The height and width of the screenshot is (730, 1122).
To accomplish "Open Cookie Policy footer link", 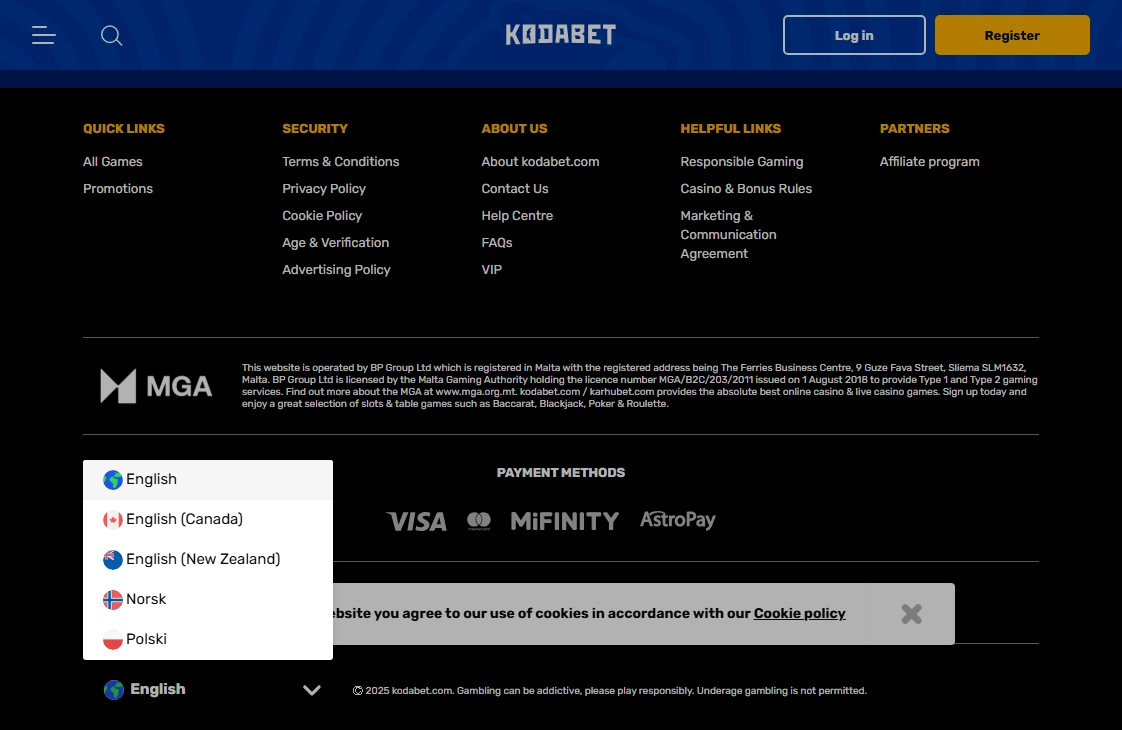I will (322, 216).
